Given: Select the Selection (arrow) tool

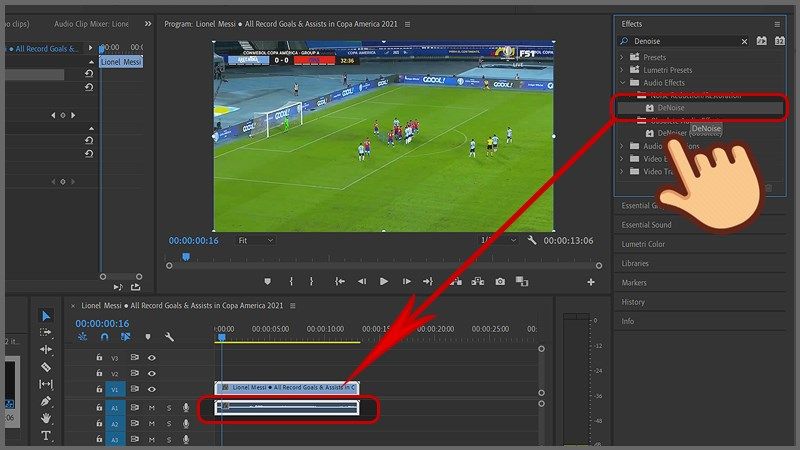Looking at the screenshot, I should pyautogui.click(x=46, y=316).
